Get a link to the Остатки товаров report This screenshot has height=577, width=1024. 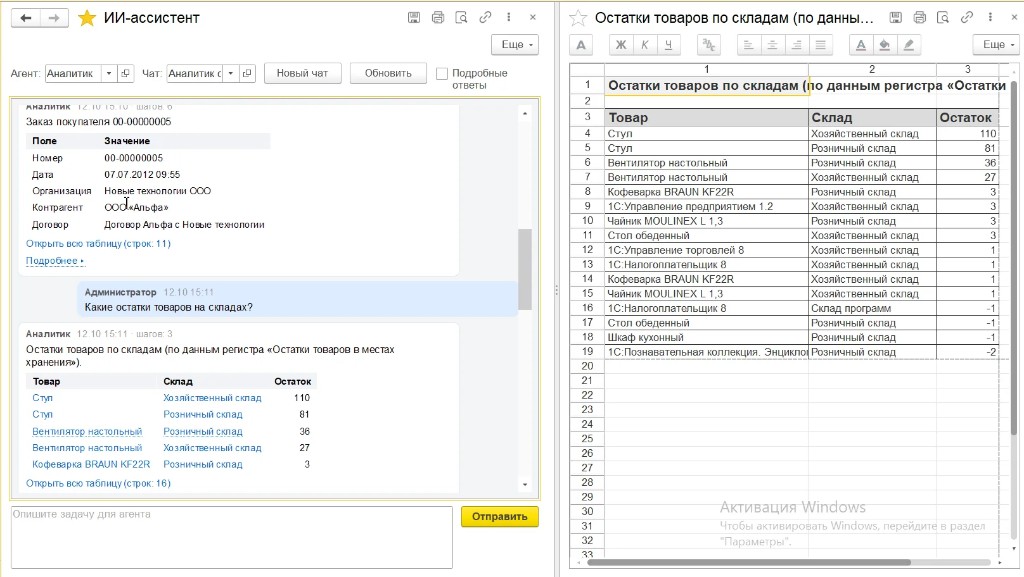coord(967,18)
